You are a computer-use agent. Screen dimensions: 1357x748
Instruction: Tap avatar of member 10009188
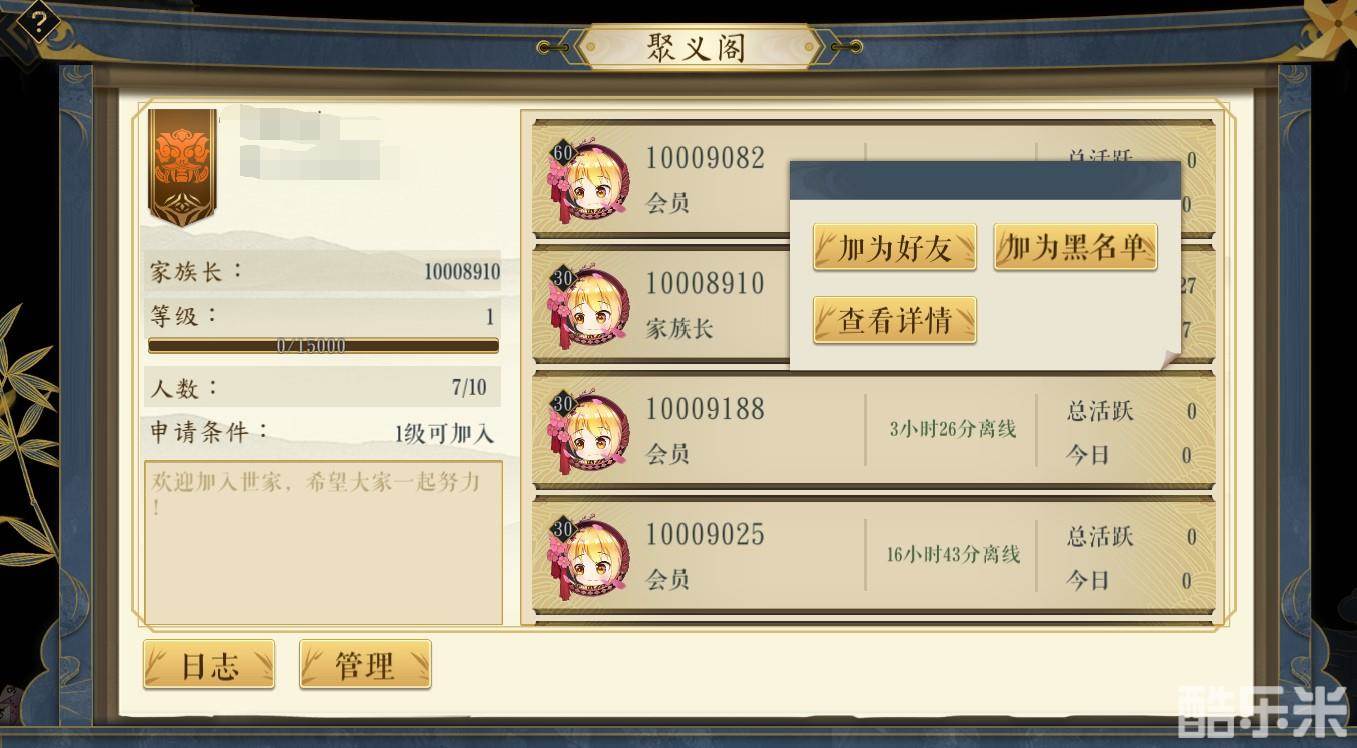590,432
